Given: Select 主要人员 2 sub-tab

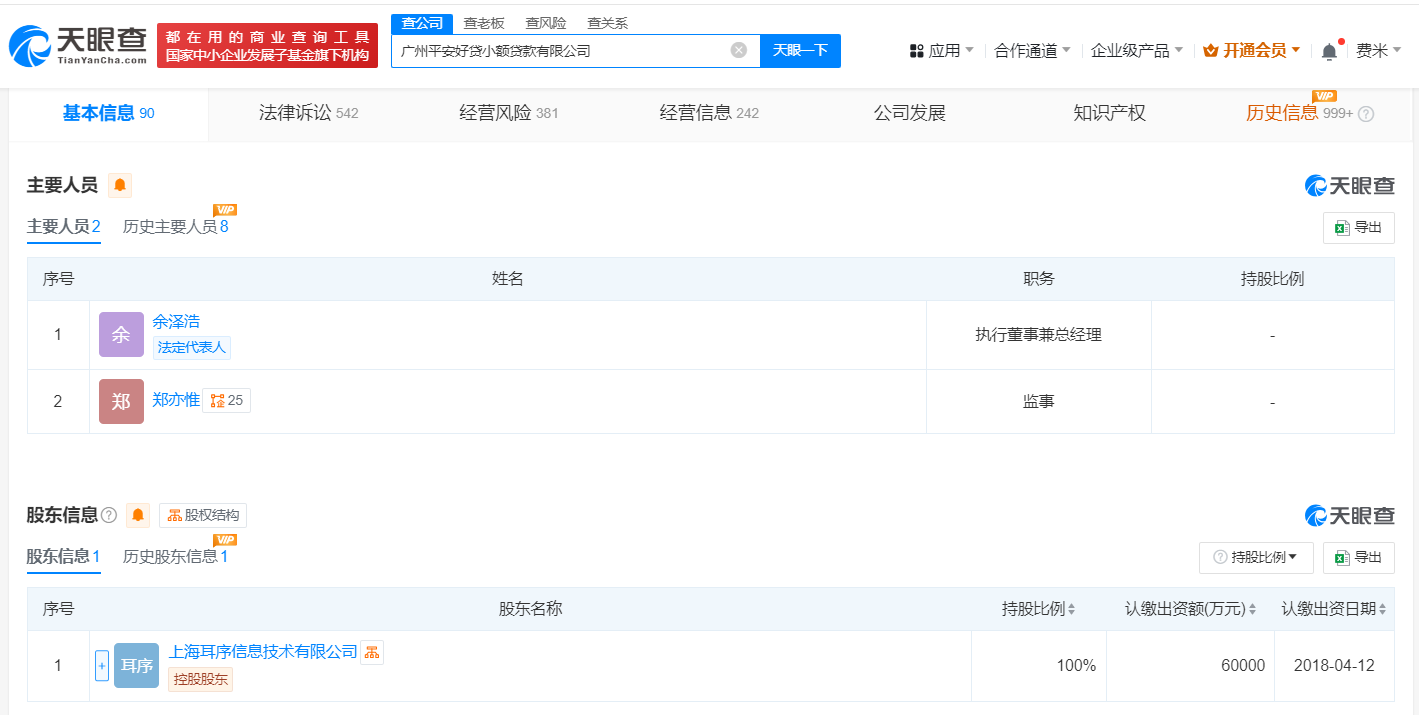Looking at the screenshot, I should coord(64,227).
